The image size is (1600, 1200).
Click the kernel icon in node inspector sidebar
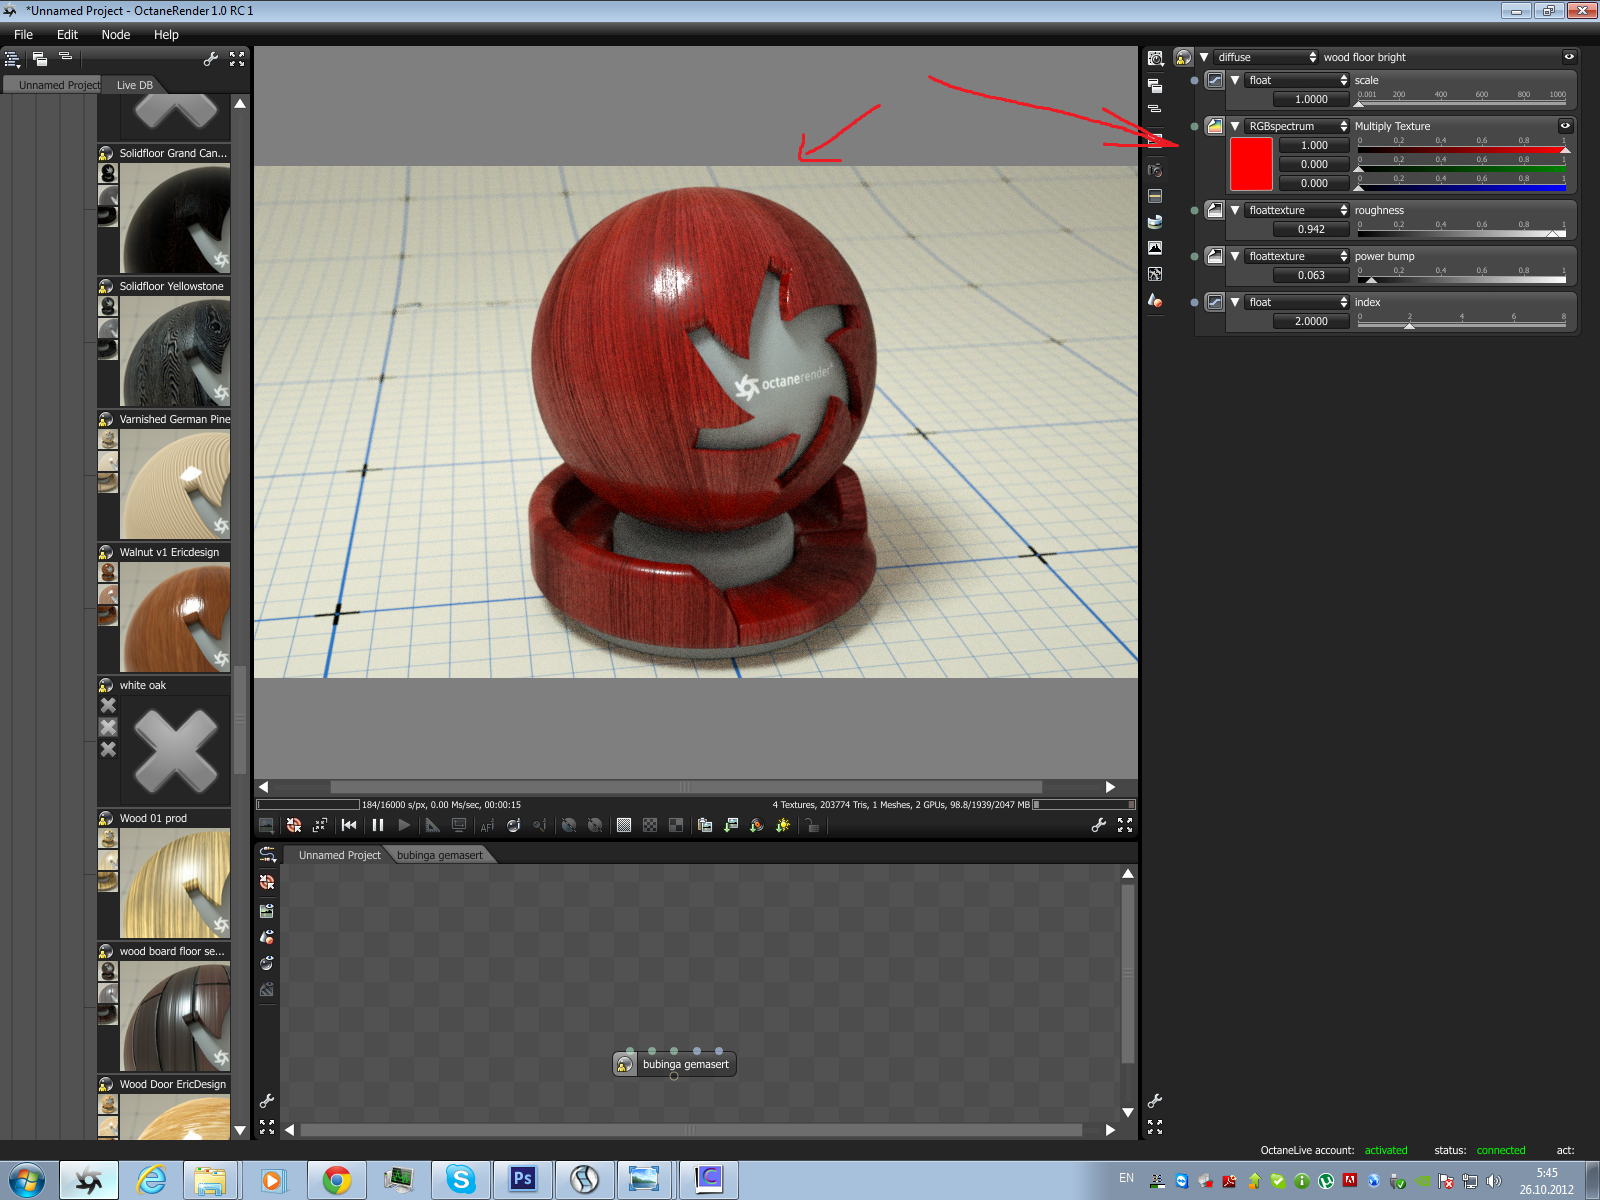1155,274
